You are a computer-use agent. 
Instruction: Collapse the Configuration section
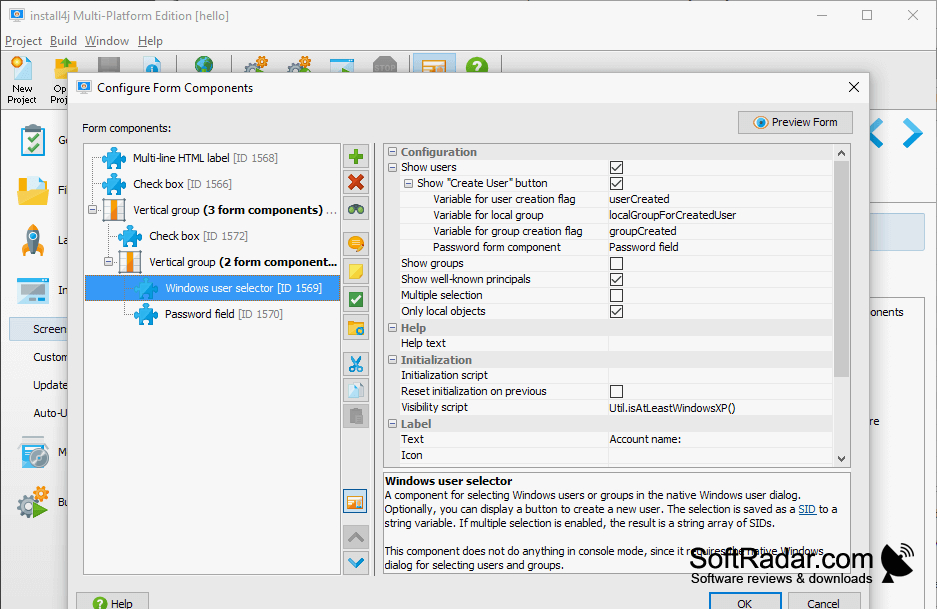(393, 152)
